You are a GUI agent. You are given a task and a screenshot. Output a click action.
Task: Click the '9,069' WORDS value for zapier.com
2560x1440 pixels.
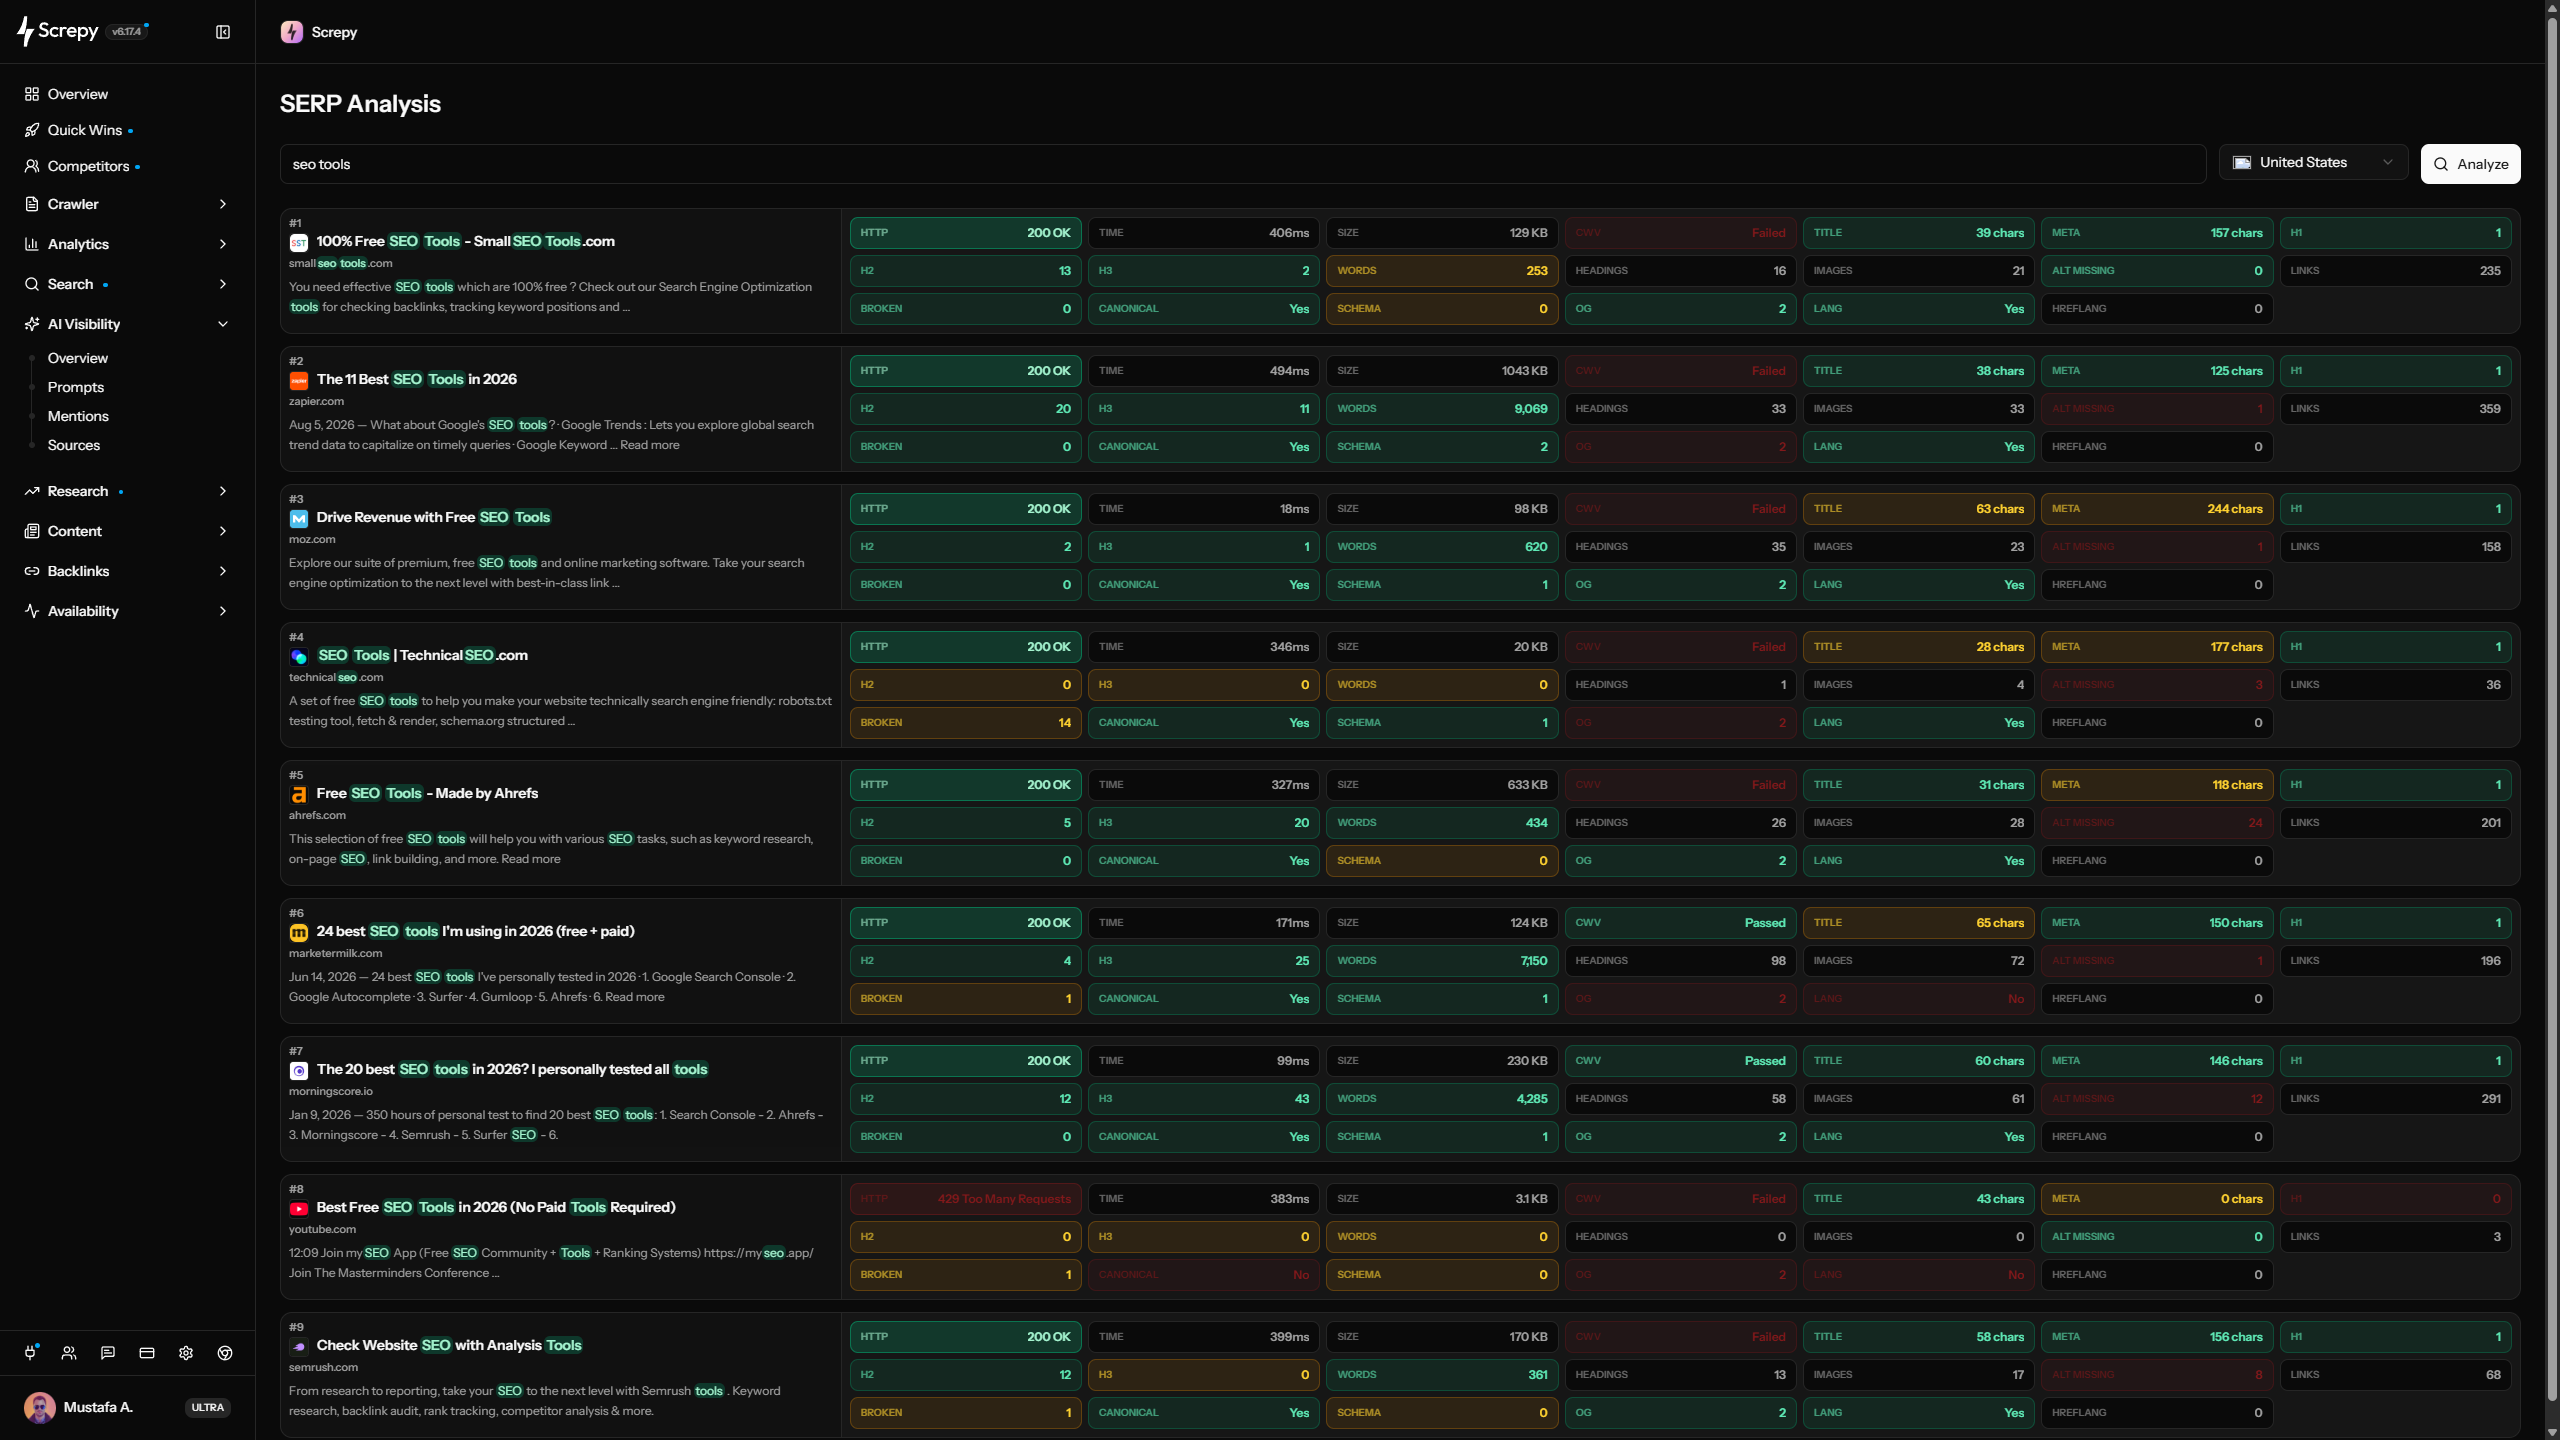click(x=1530, y=409)
